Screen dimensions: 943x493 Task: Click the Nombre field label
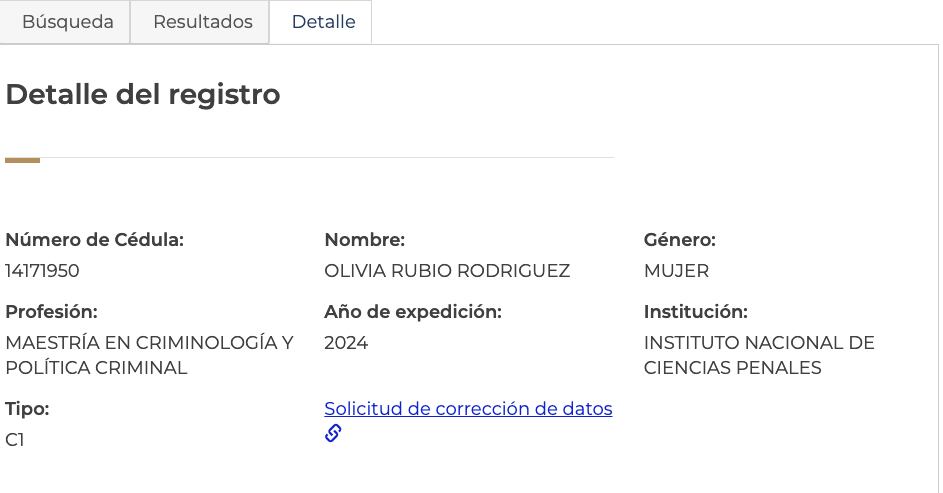click(x=364, y=240)
